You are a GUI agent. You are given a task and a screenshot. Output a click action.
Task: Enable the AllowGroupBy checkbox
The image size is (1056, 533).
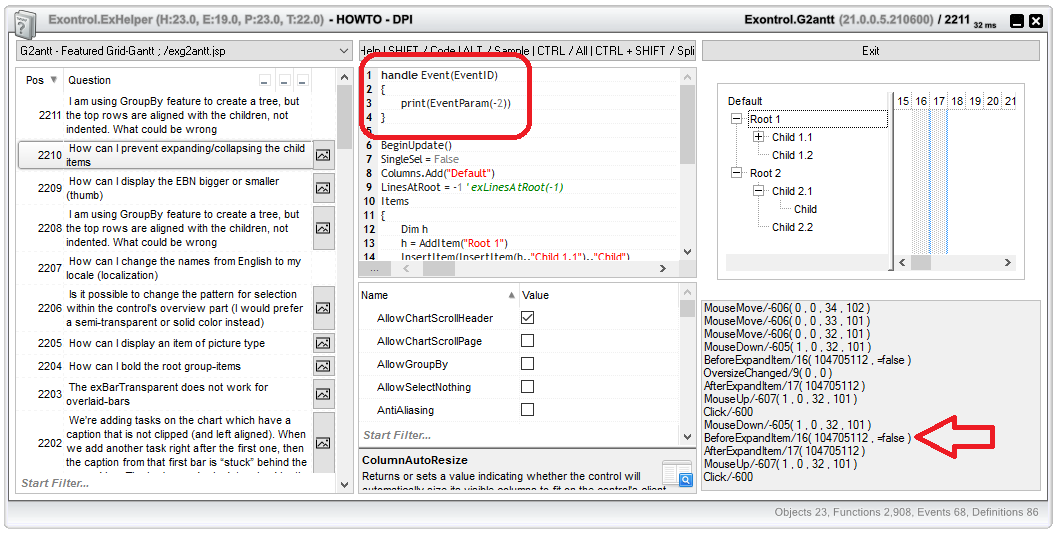point(527,364)
